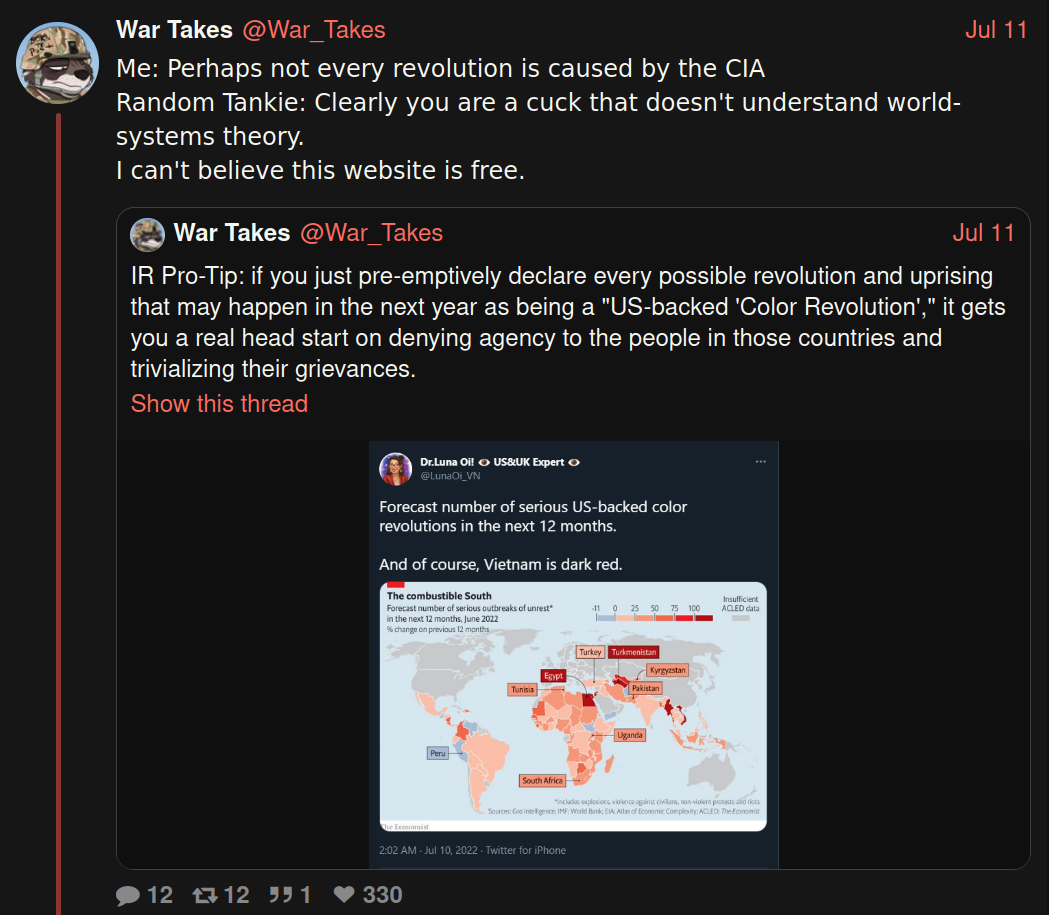Screen dimensions: 1049x915
Task: Click 'Show this thread' link
Action: tap(219, 404)
